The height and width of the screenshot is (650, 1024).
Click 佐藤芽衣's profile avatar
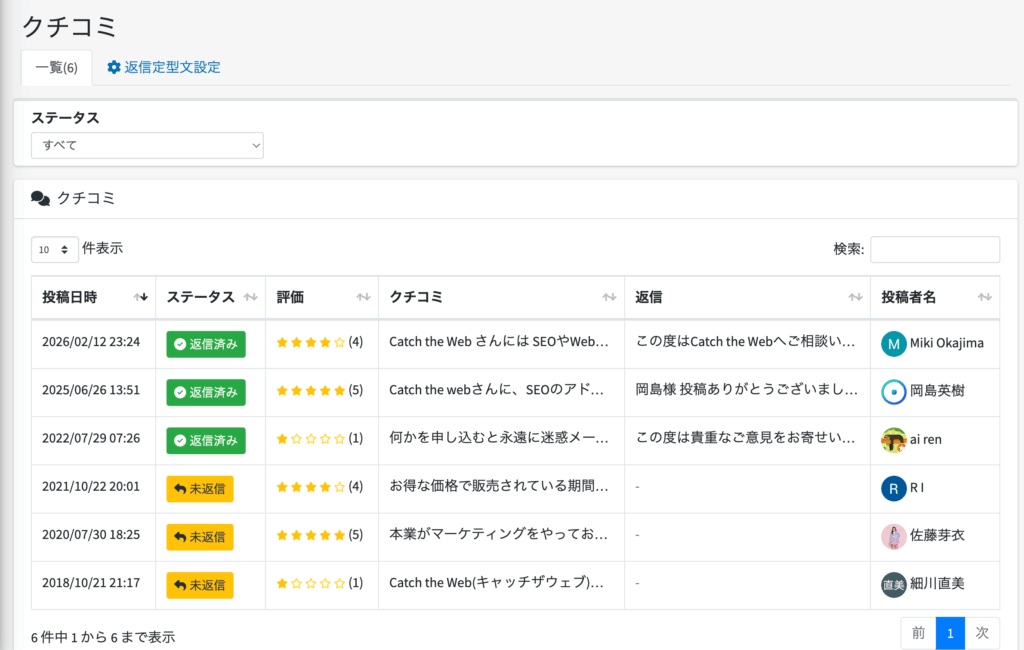click(x=893, y=536)
